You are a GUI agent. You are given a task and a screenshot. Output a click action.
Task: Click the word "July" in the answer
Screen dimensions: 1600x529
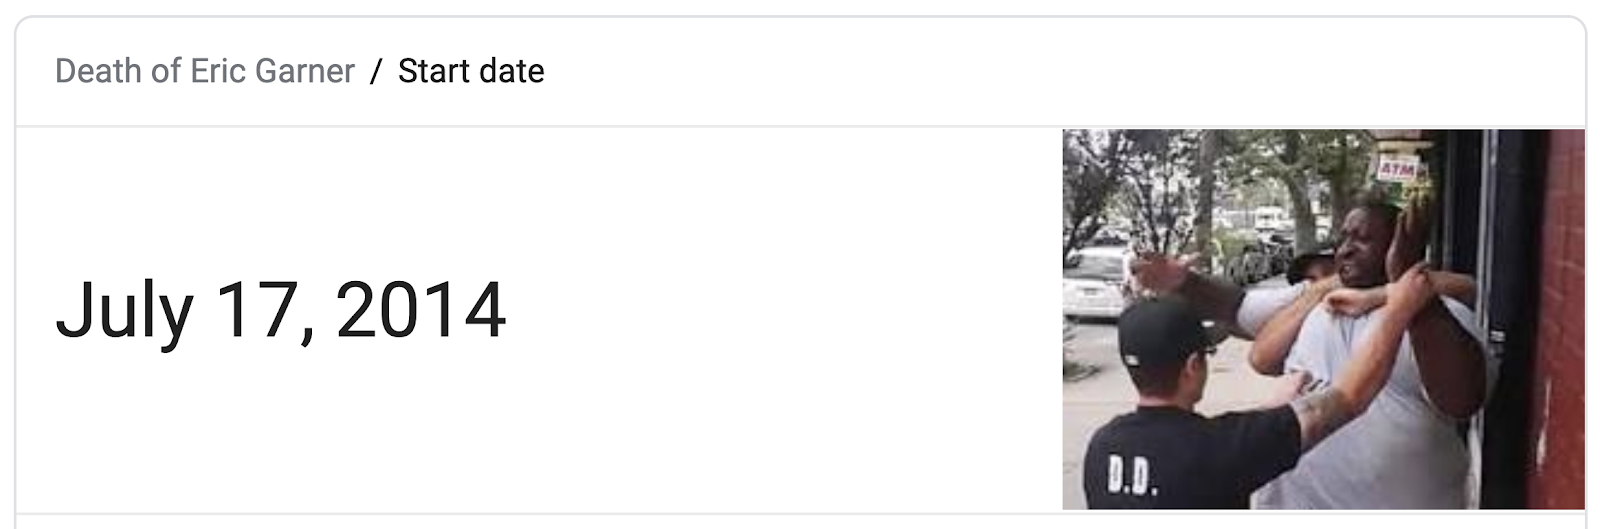click(x=123, y=314)
